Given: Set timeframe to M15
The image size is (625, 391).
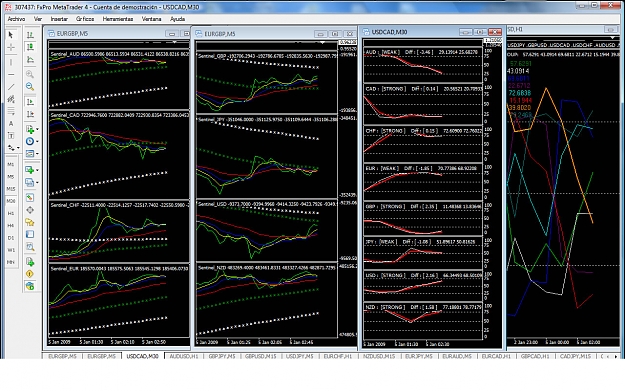Looking at the screenshot, I should point(11,189).
